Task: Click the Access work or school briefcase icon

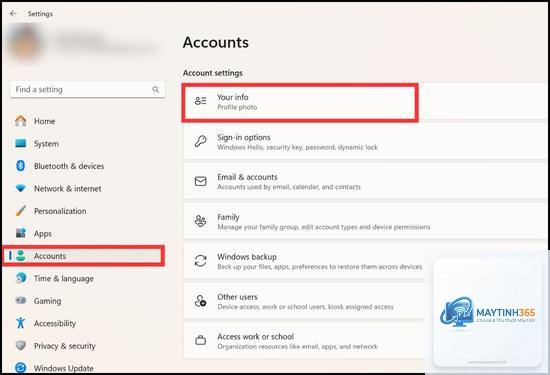Action: point(201,340)
